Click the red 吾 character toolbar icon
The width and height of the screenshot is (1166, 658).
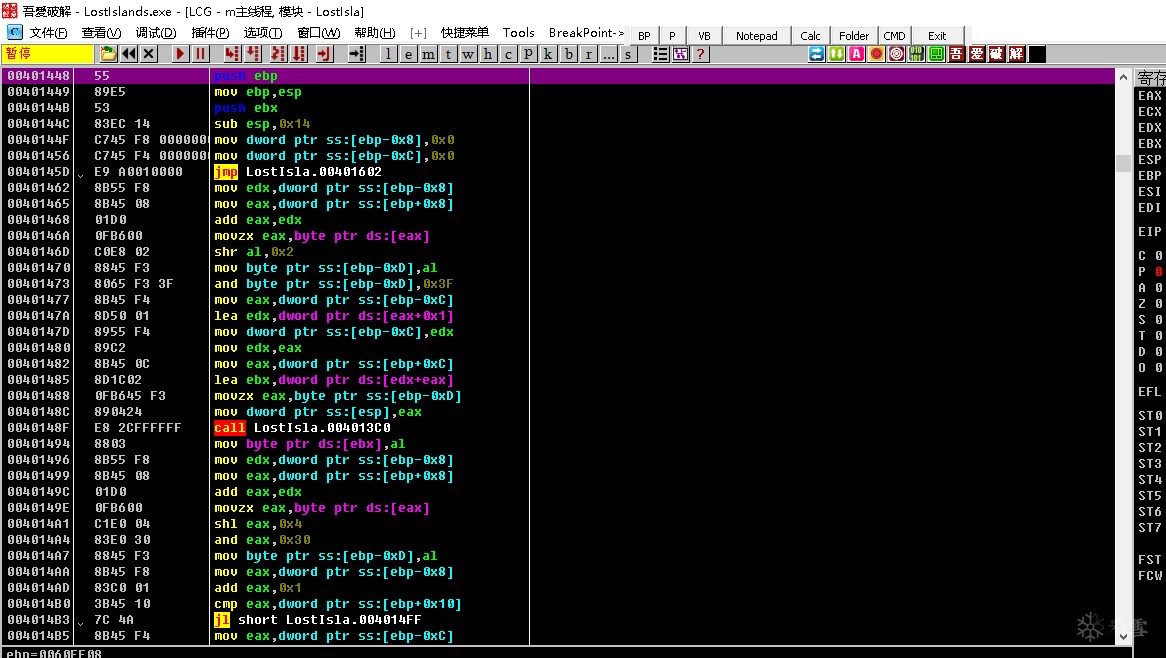click(x=957, y=54)
